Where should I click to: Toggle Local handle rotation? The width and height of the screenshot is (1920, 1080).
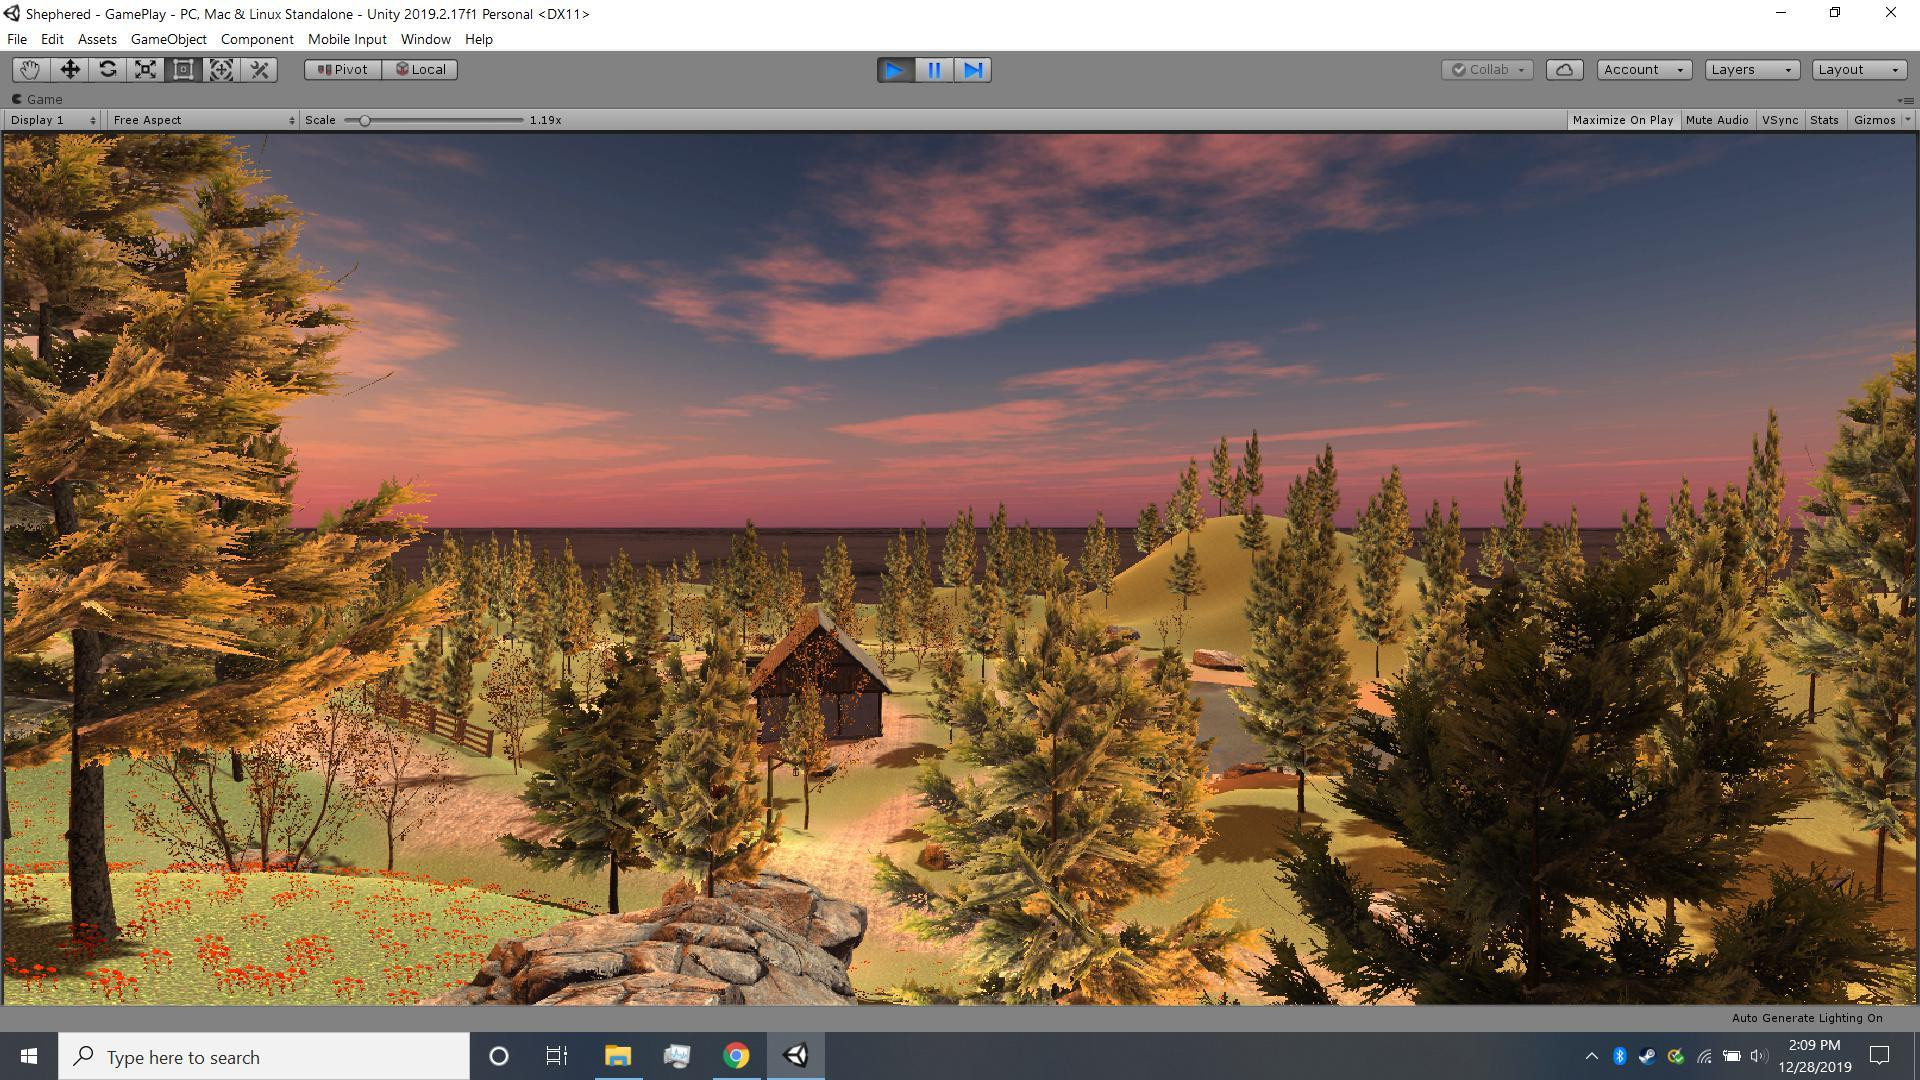point(420,69)
